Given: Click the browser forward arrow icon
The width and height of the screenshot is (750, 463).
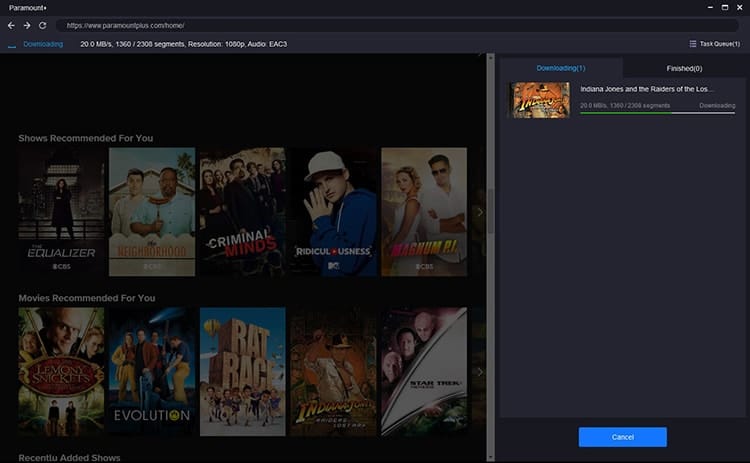Looking at the screenshot, I should pyautogui.click(x=27, y=25).
